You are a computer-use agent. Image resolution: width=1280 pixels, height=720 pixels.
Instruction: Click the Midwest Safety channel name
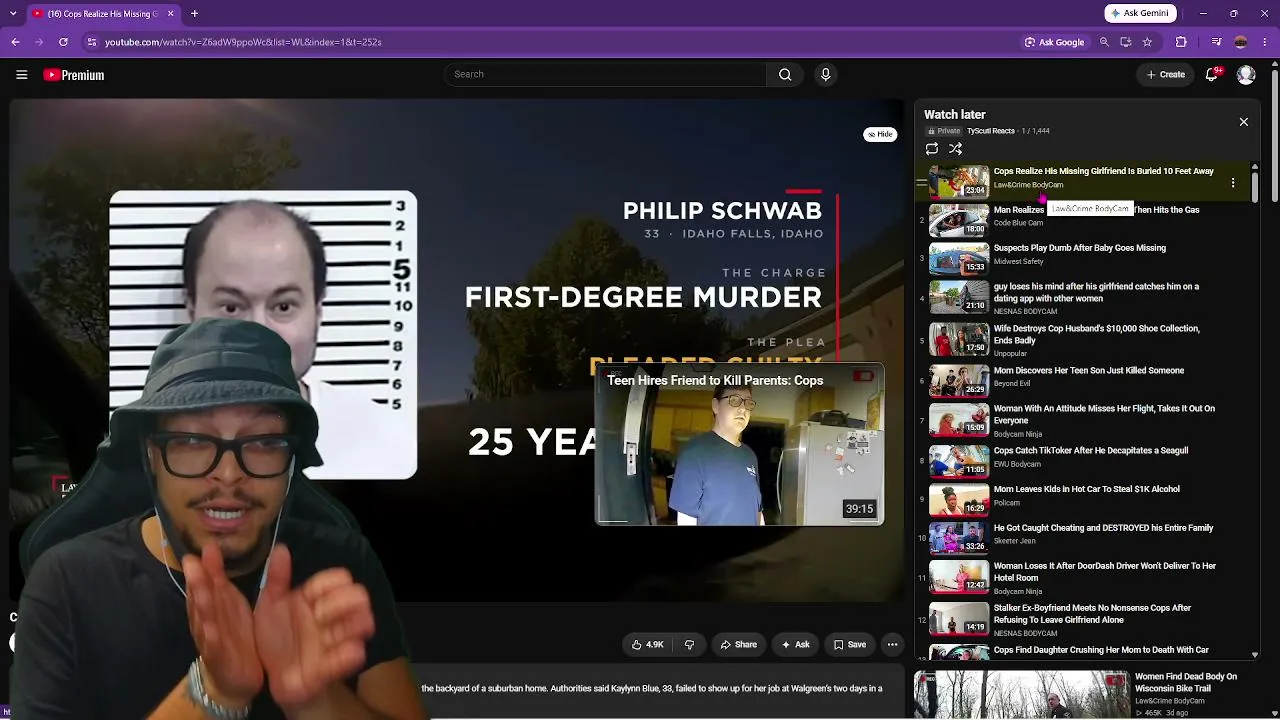[x=1018, y=262]
